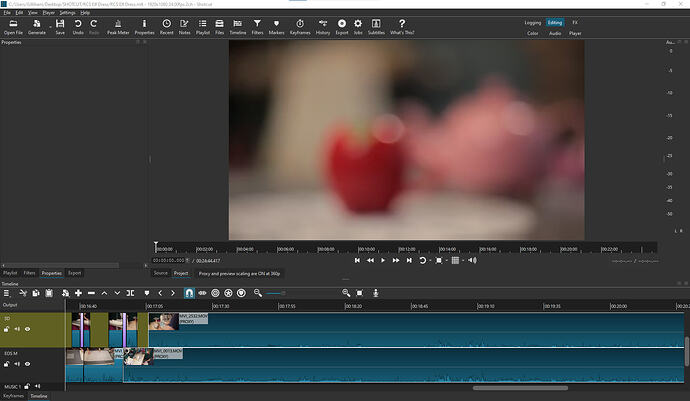Overwrite clip with down-chevron icon
690x401 pixels.
click(x=117, y=293)
